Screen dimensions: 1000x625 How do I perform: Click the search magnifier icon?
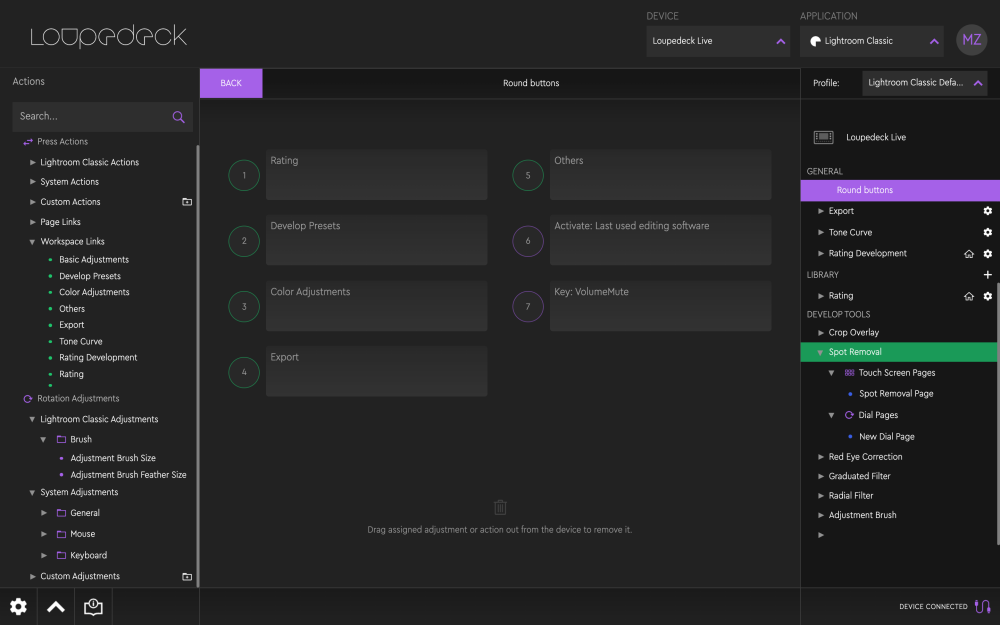(179, 117)
